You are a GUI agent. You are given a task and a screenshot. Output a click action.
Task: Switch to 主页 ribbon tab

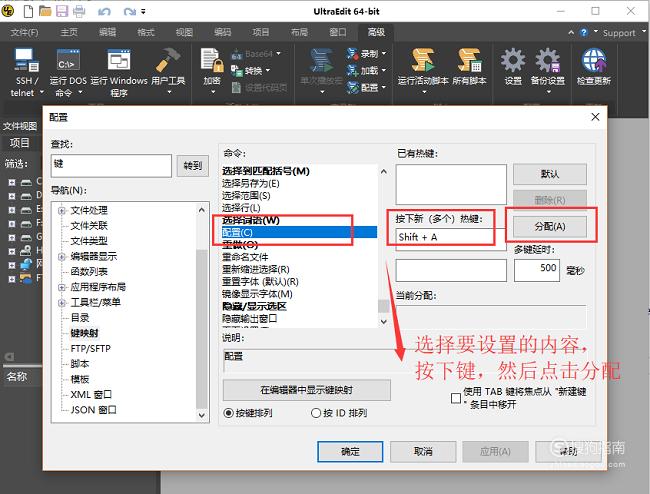tap(69, 32)
